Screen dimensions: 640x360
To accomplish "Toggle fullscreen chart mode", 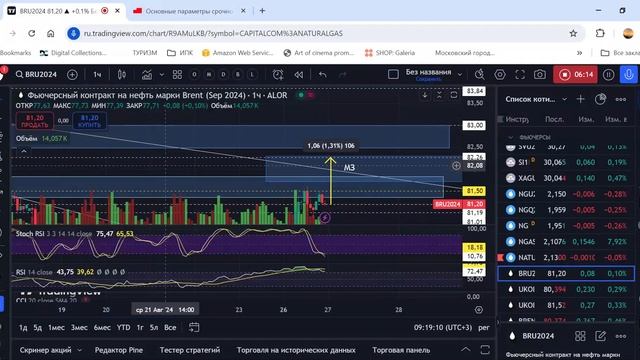I will (x=520, y=74).
